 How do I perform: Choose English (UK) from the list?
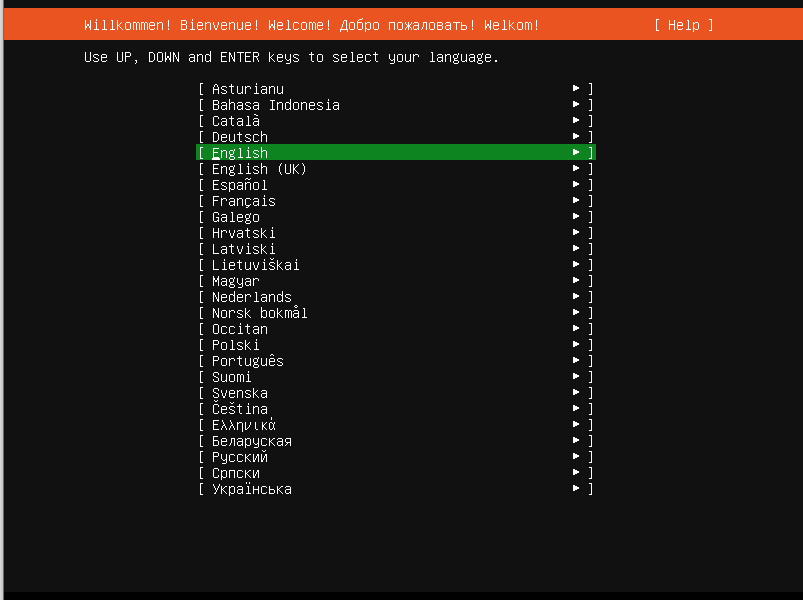pos(259,169)
